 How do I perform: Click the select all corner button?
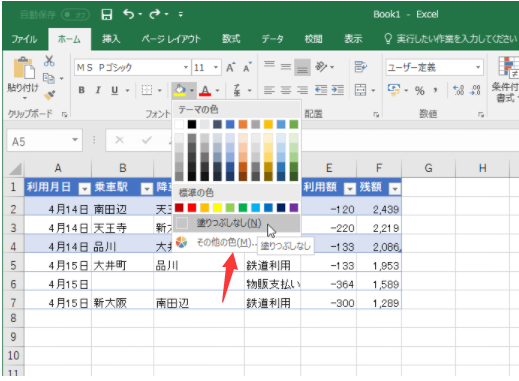tap(15, 169)
